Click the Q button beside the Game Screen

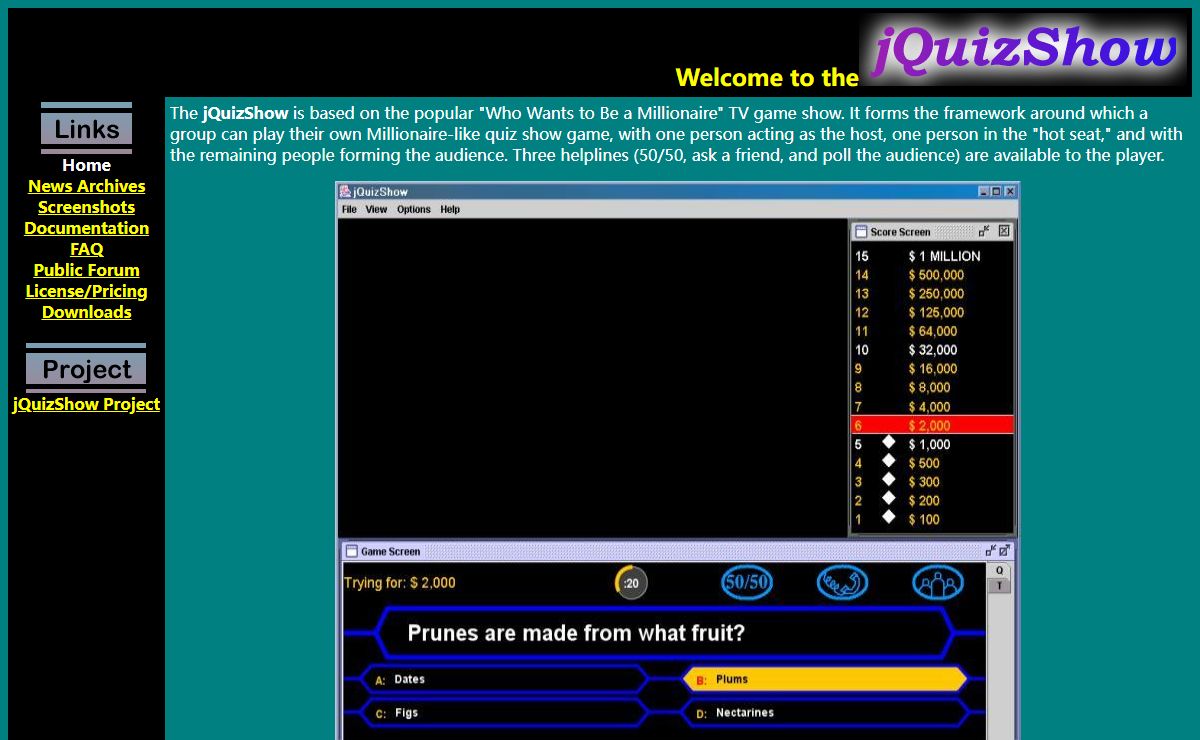pyautogui.click(x=999, y=570)
